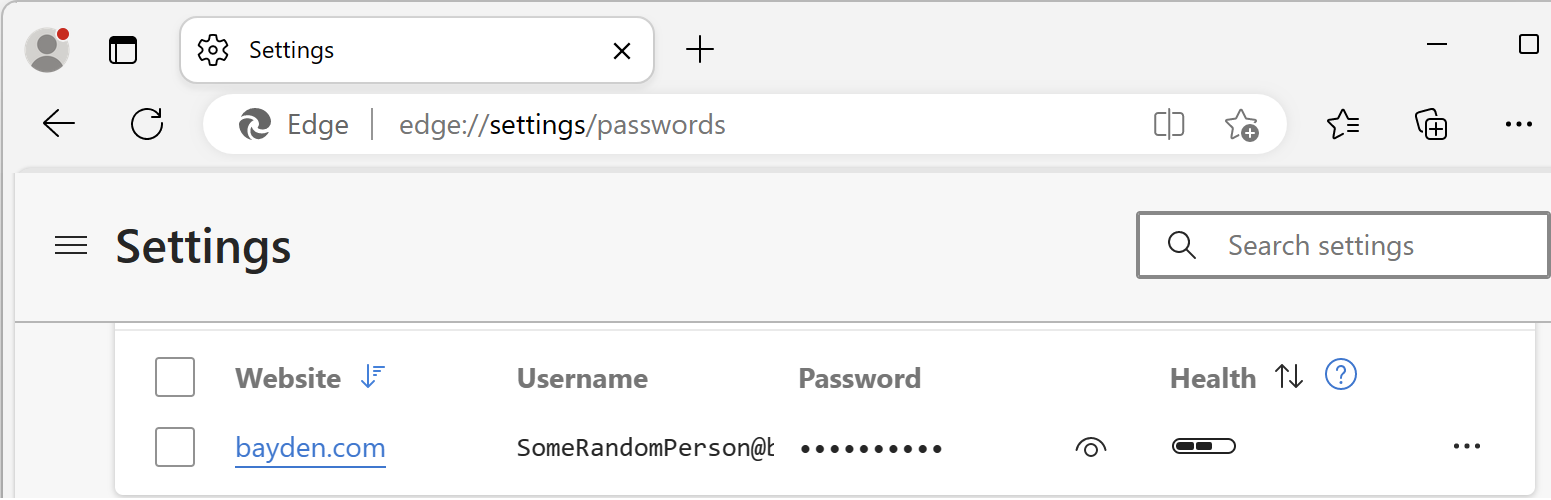This screenshot has height=500, width=1551.
Task: Check the bayden.com row checkbox
Action: pyautogui.click(x=175, y=447)
